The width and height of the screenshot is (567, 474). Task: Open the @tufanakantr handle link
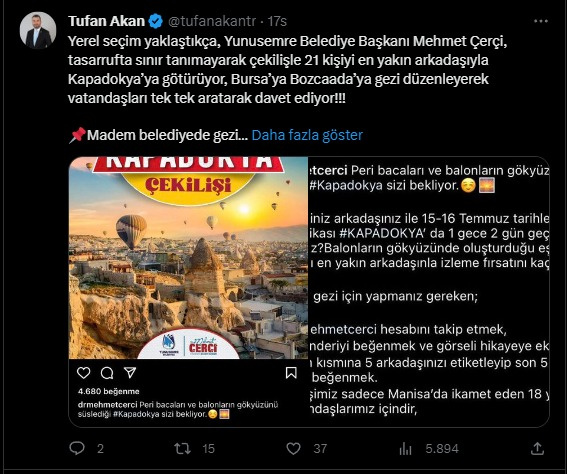(x=212, y=21)
